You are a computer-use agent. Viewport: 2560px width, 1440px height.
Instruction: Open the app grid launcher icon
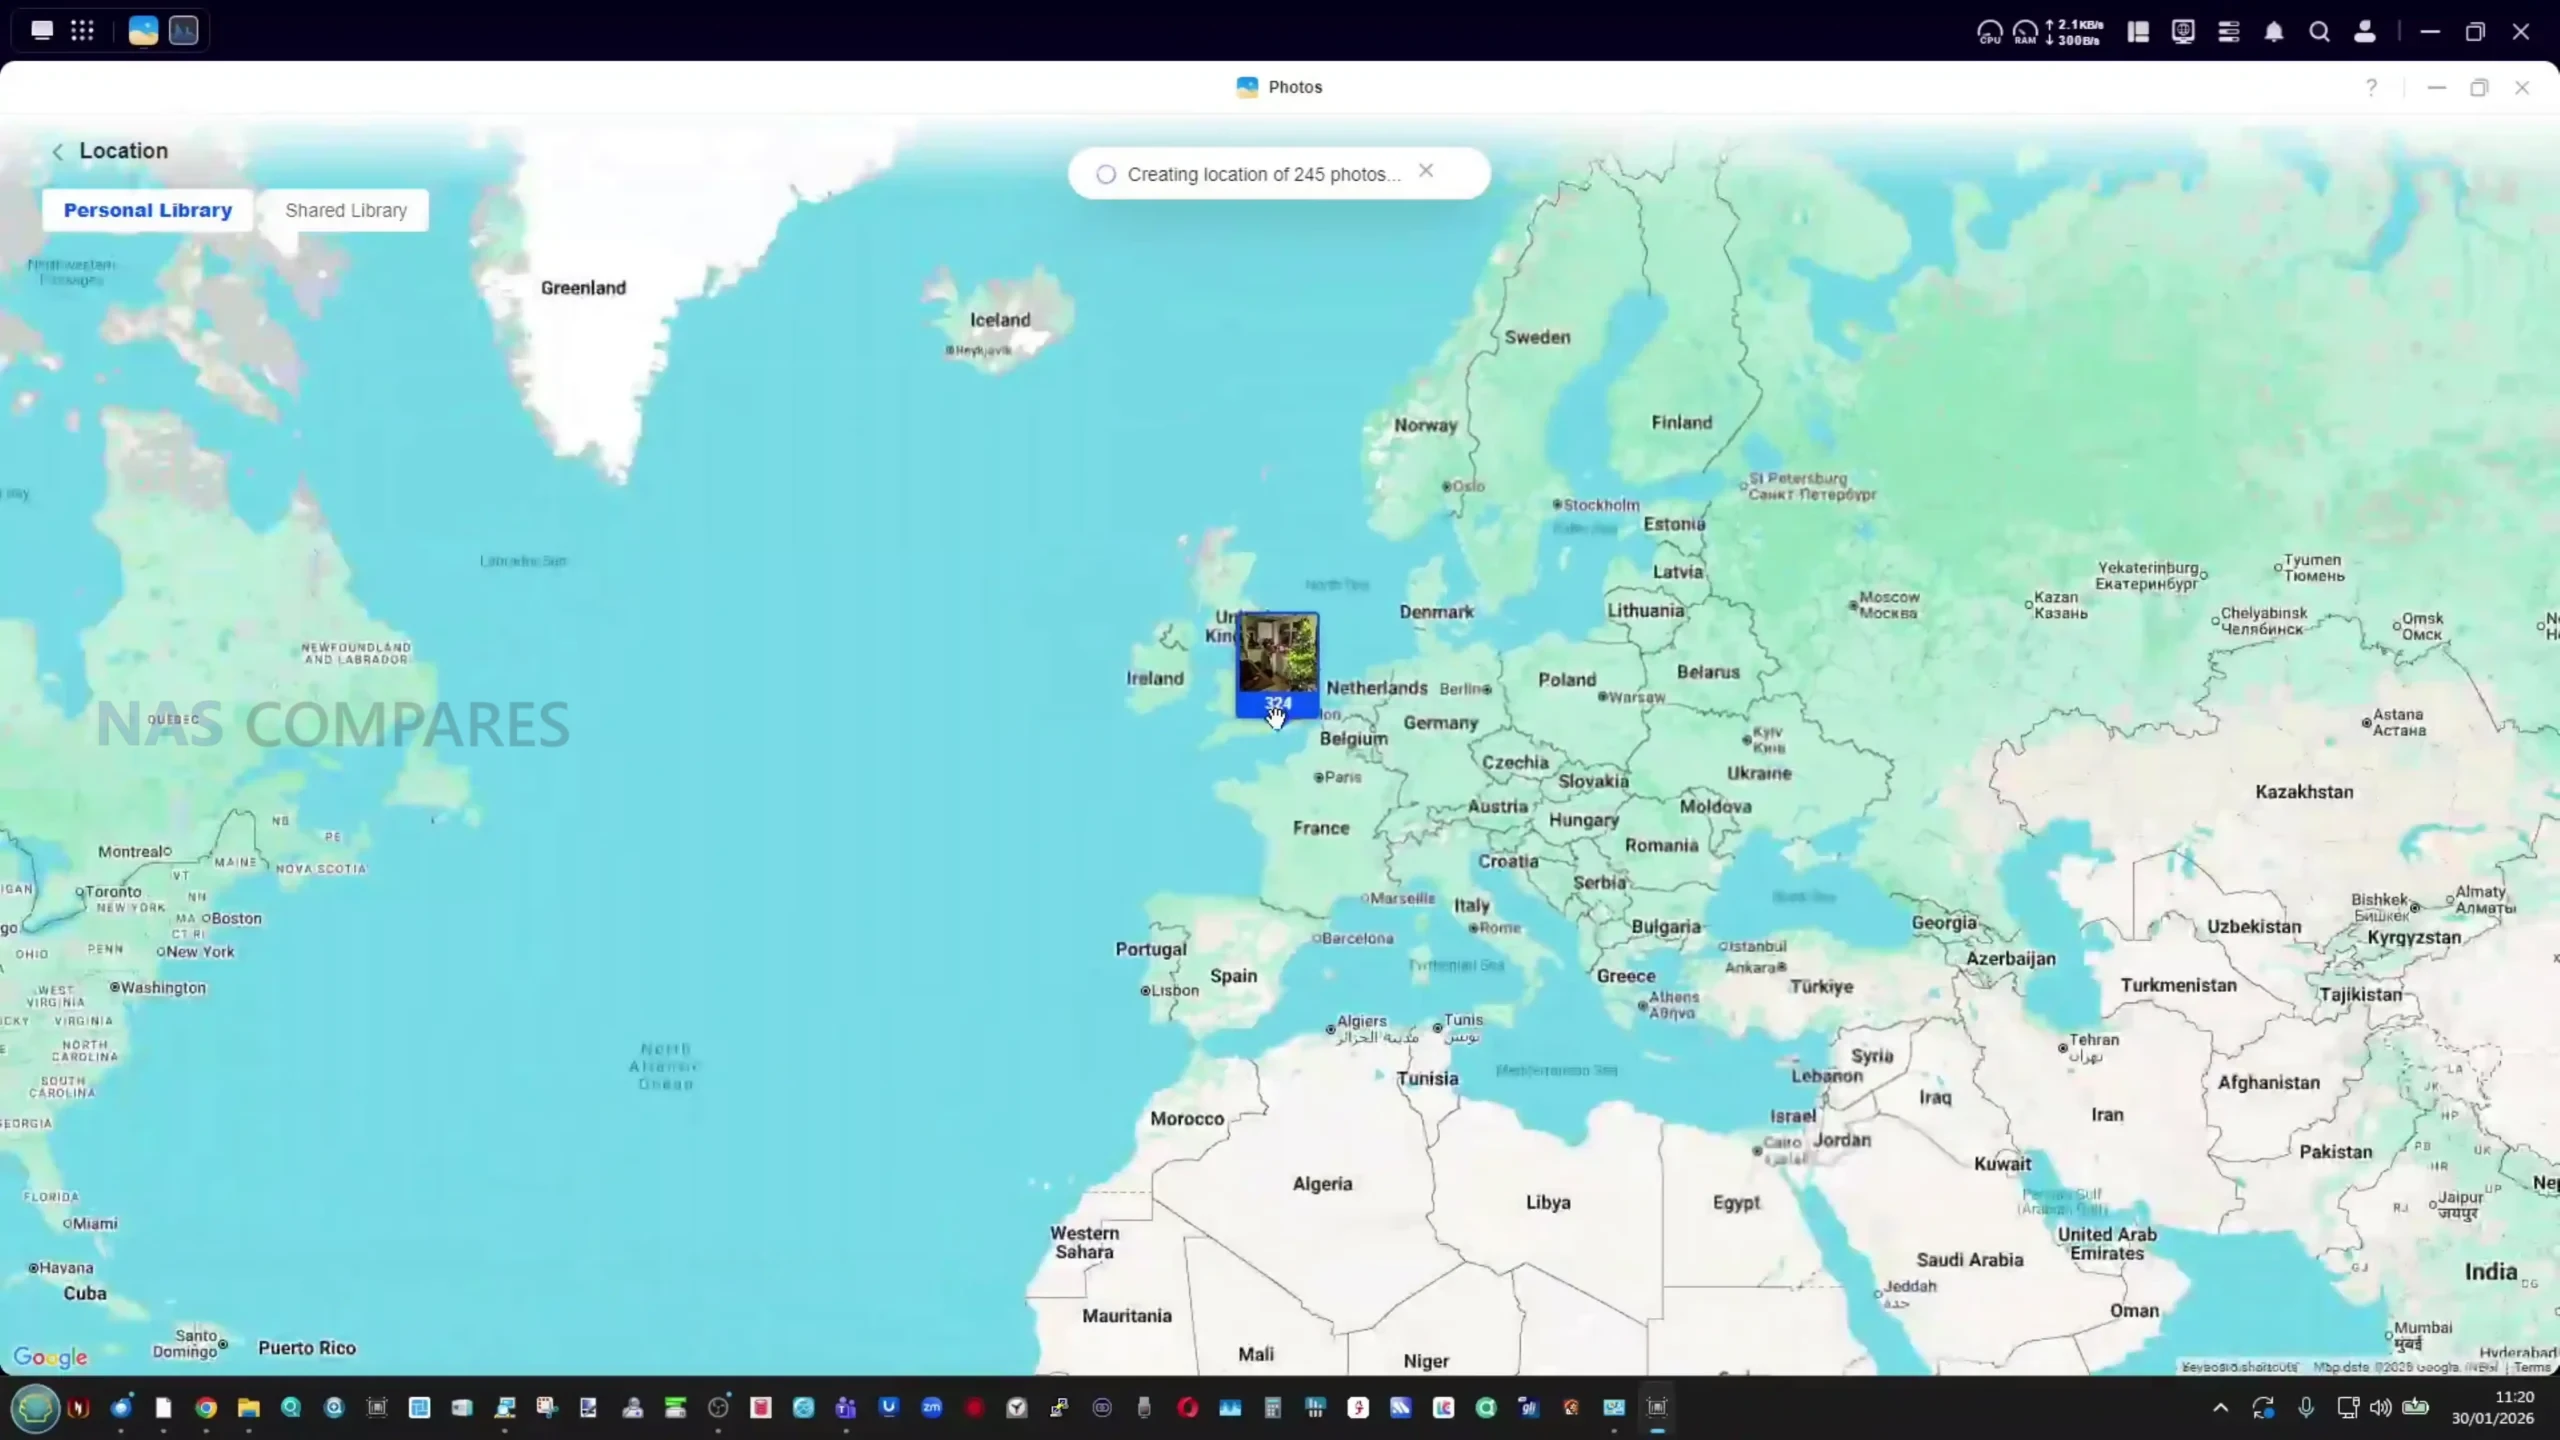point(82,30)
